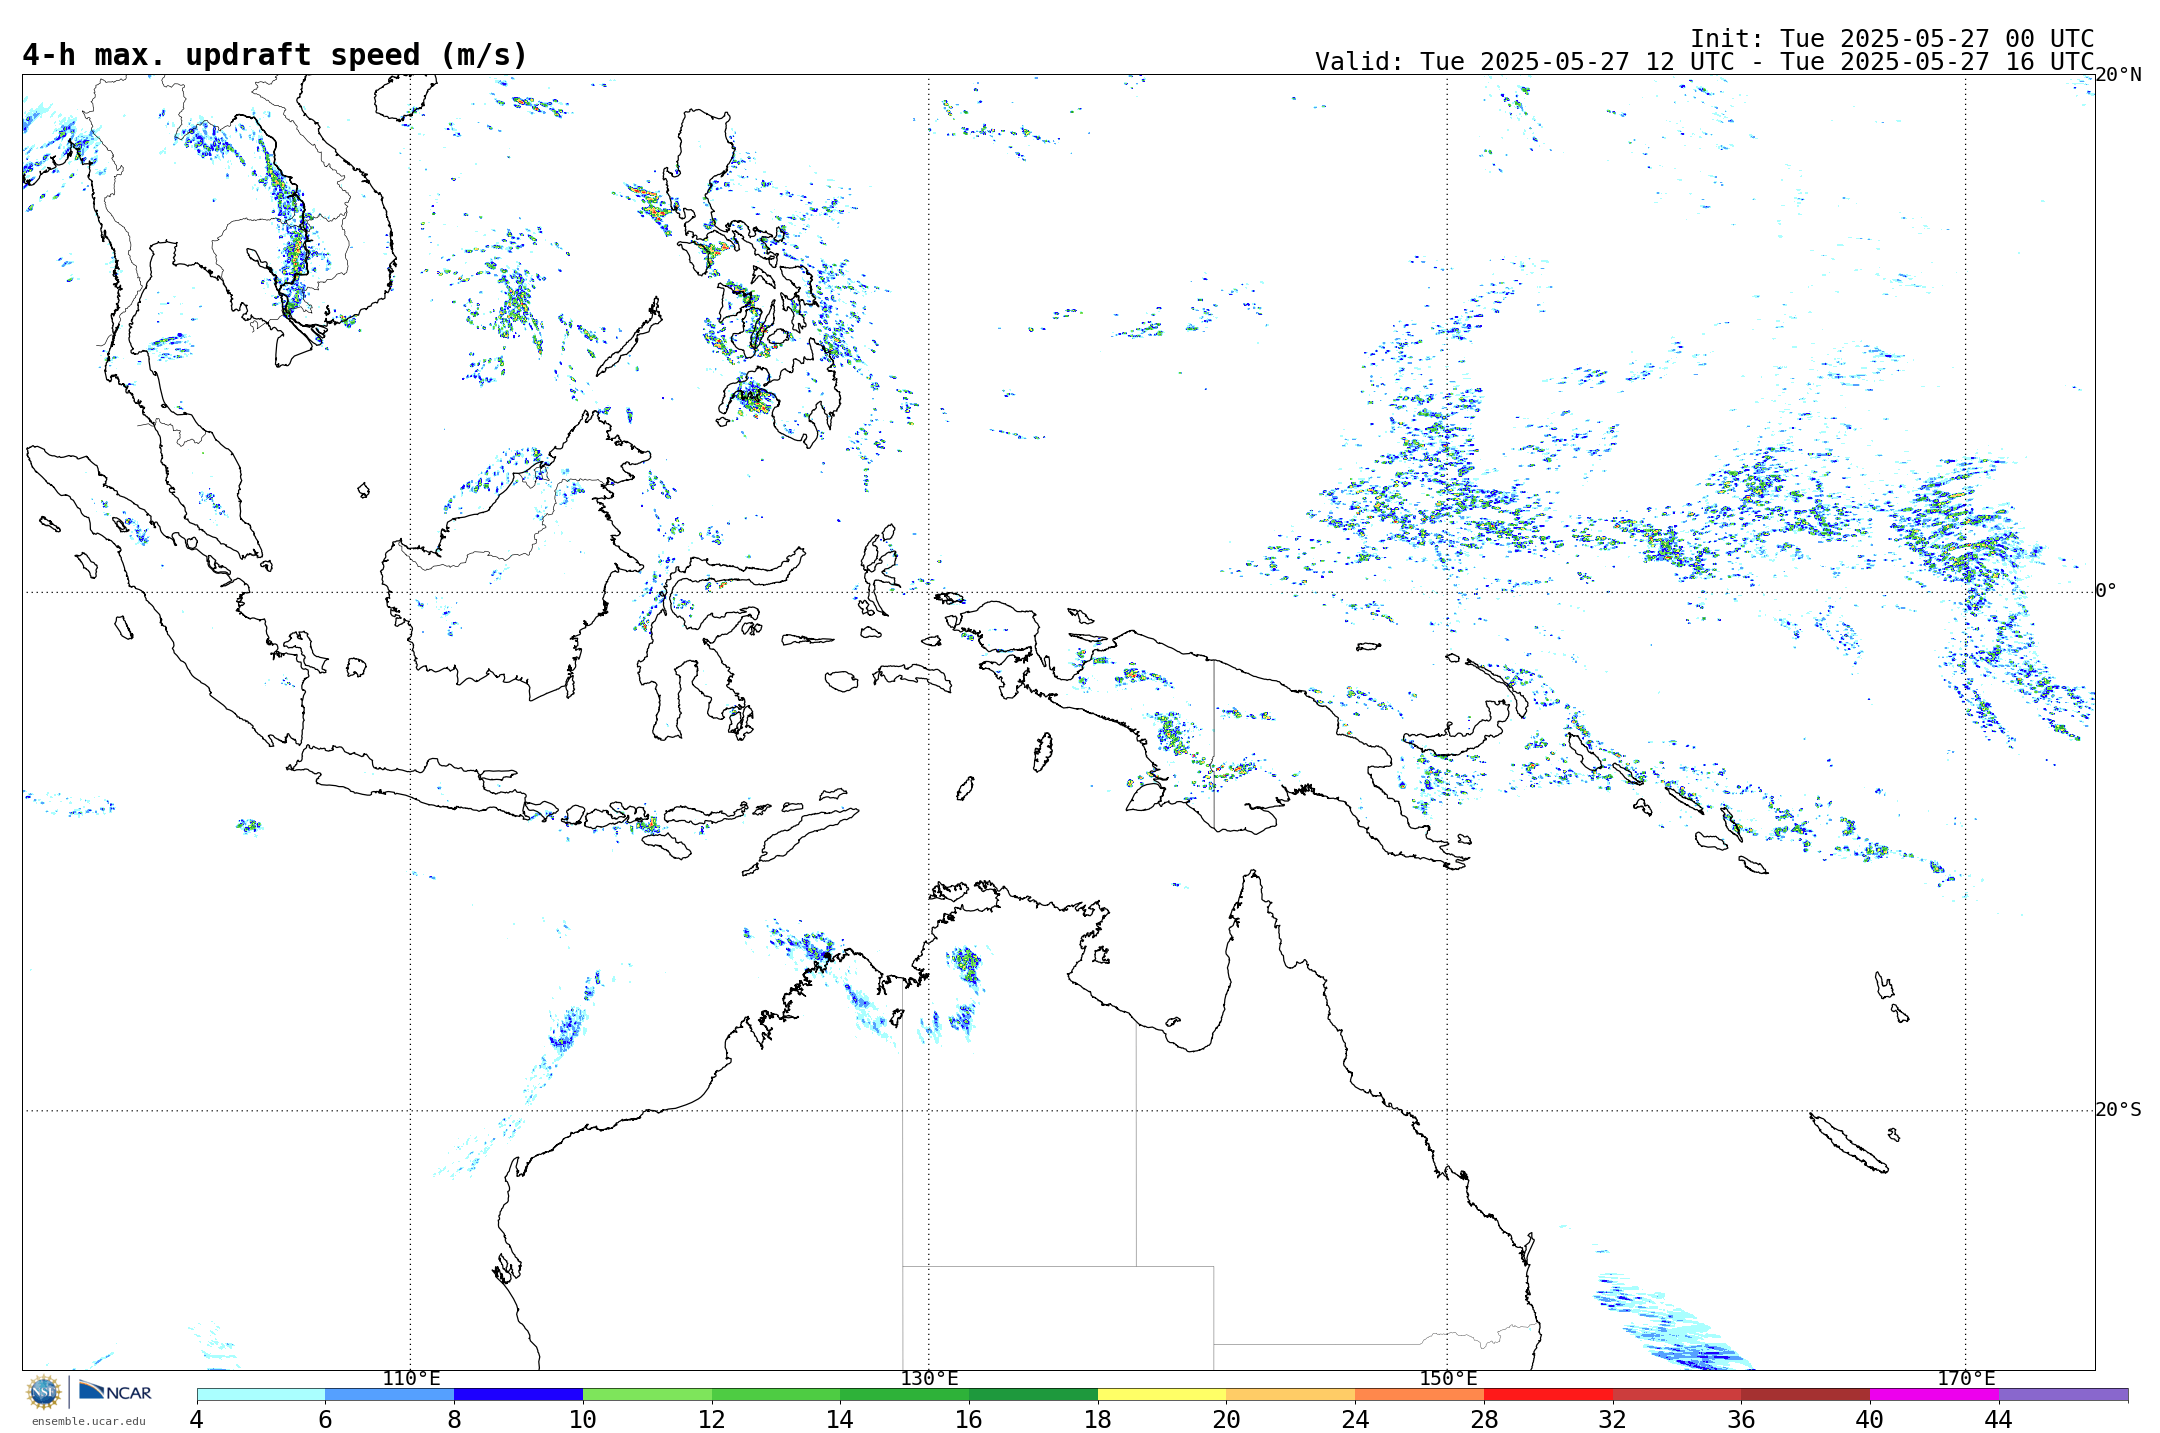Image resolution: width=2160 pixels, height=1433 pixels.
Task: Click the 'Init: Tue 2025-05-27 00 UTC' text
Action: [x=1892, y=39]
